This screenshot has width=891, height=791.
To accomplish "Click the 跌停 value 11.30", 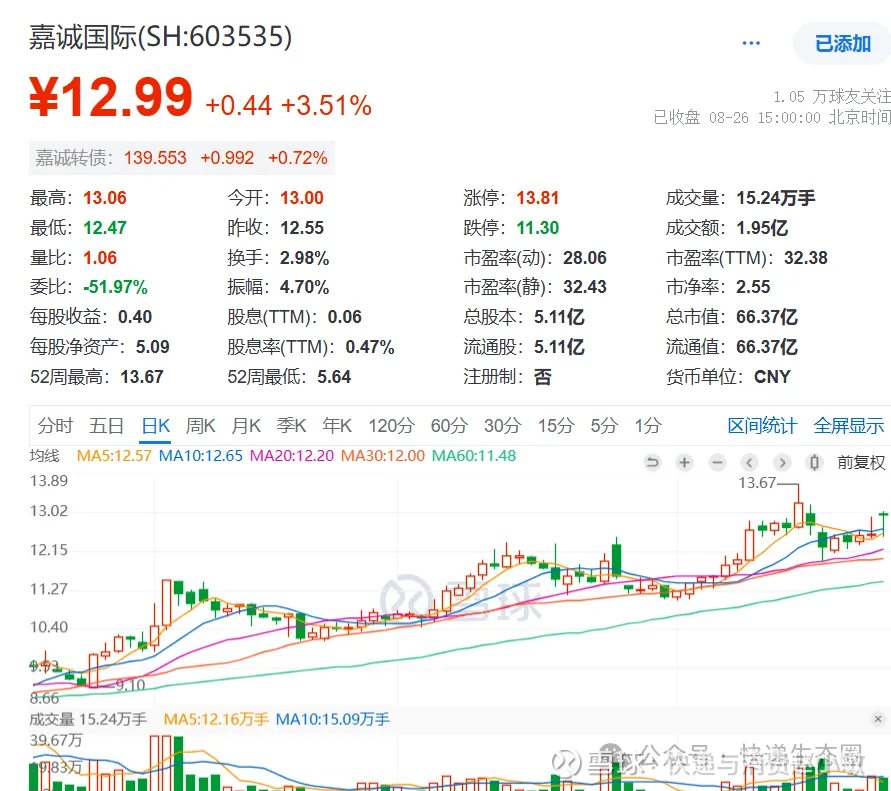I will (x=538, y=228).
